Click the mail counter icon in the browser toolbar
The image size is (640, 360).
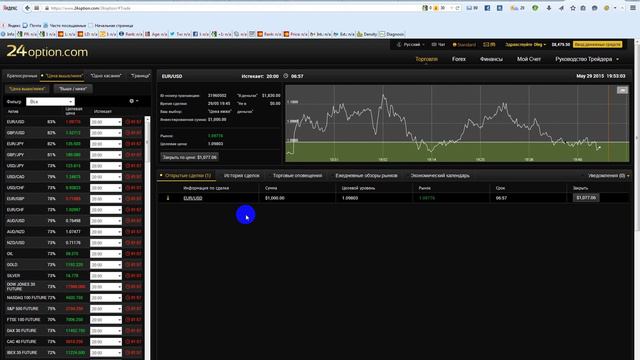pos(472,8)
